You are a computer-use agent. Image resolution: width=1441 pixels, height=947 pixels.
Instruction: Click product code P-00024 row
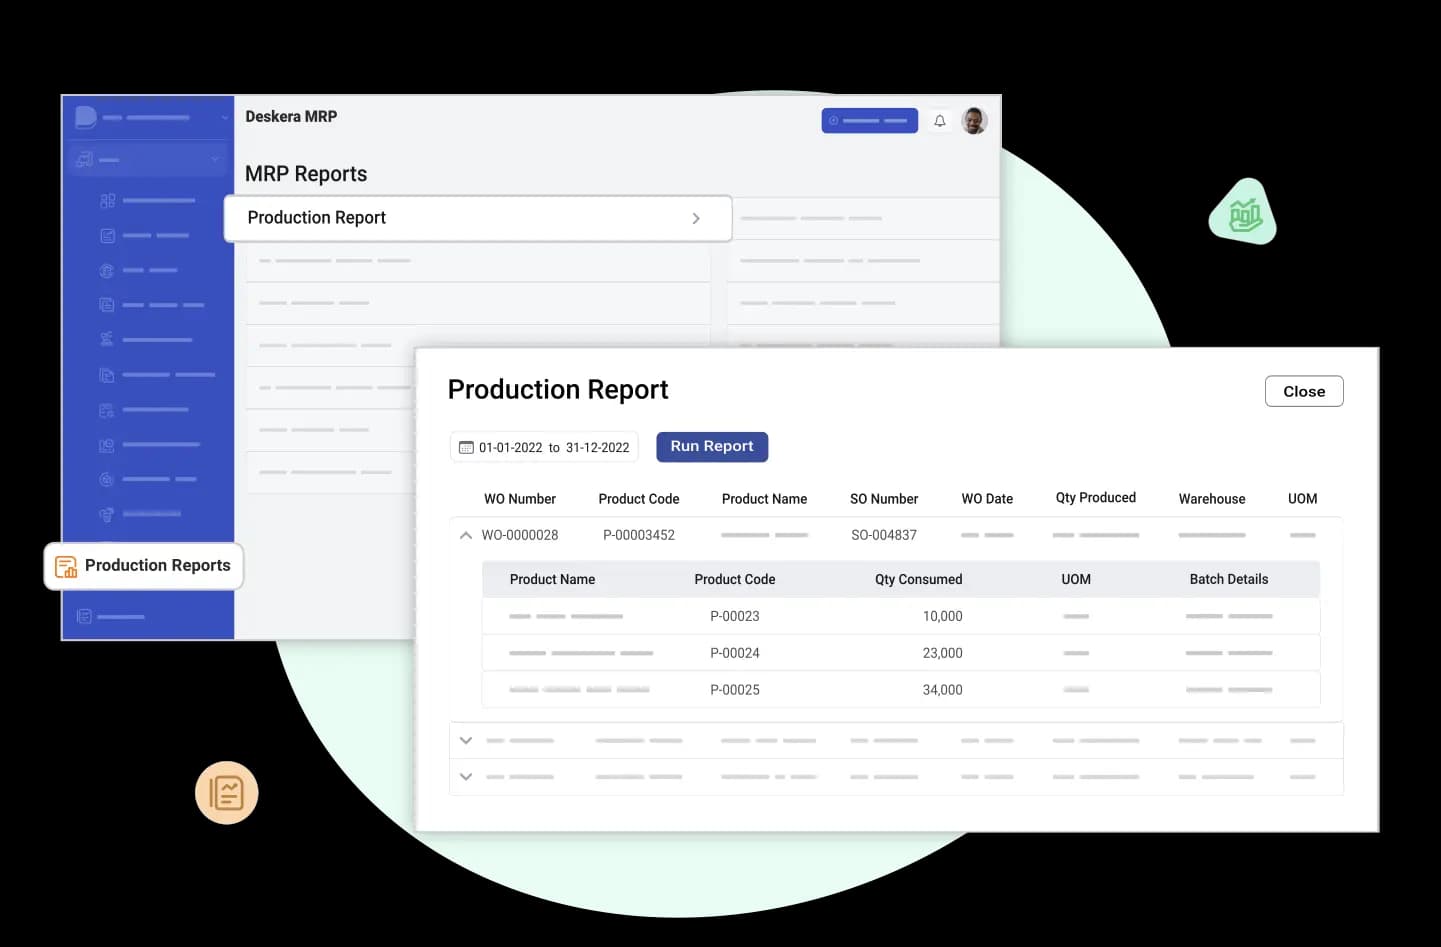click(734, 653)
